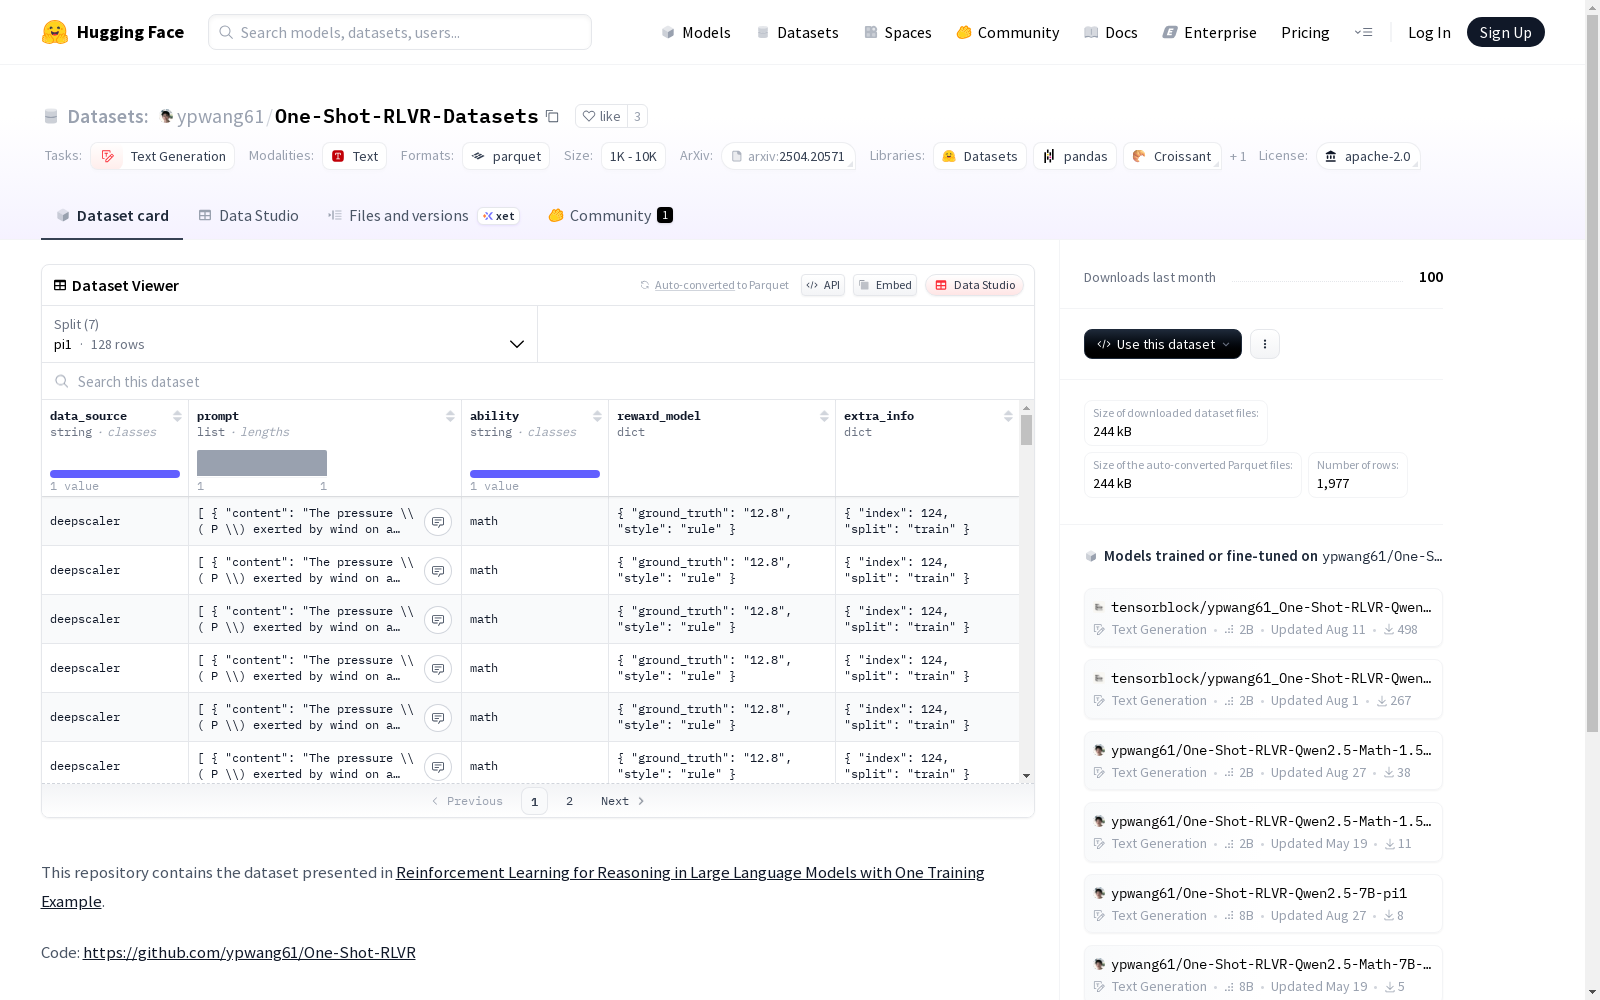The image size is (1600, 1000).
Task: Click the expand menu icon beside Pricing
Action: tap(1363, 32)
